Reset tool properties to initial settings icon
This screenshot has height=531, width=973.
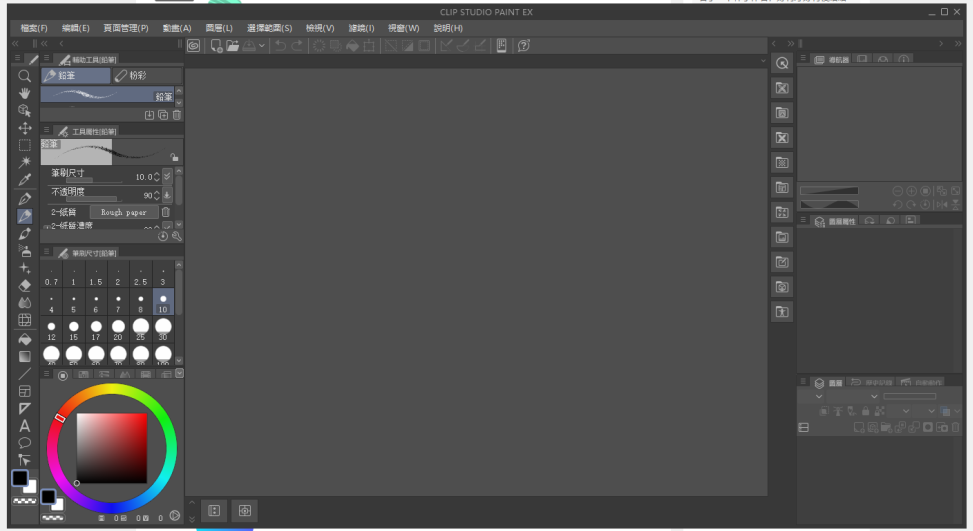point(163,236)
